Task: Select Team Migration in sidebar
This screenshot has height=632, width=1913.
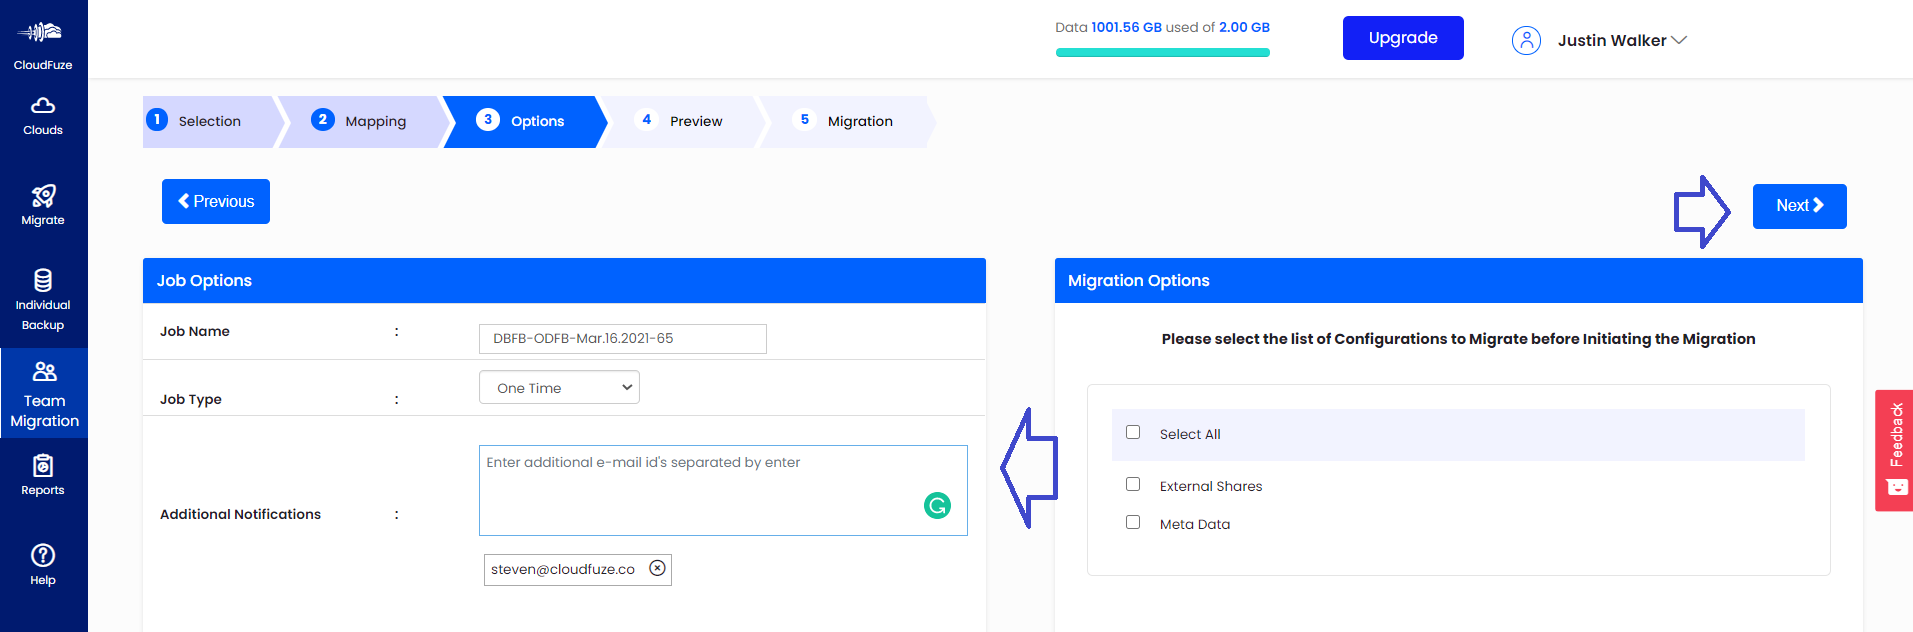Action: 44,393
